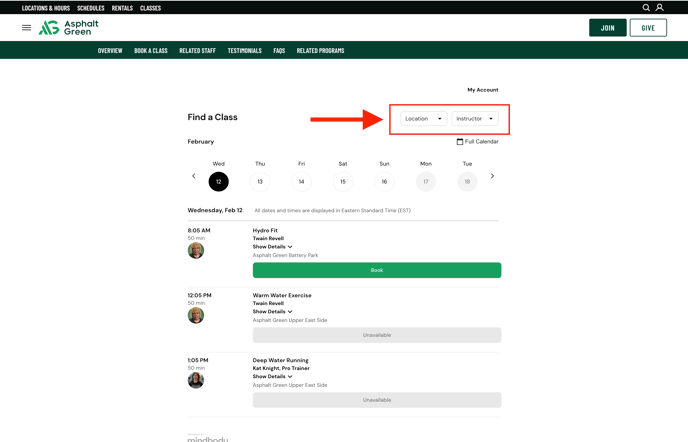Click Twain Revell's photo for Hydro Fit
688x442 pixels.
point(196,251)
